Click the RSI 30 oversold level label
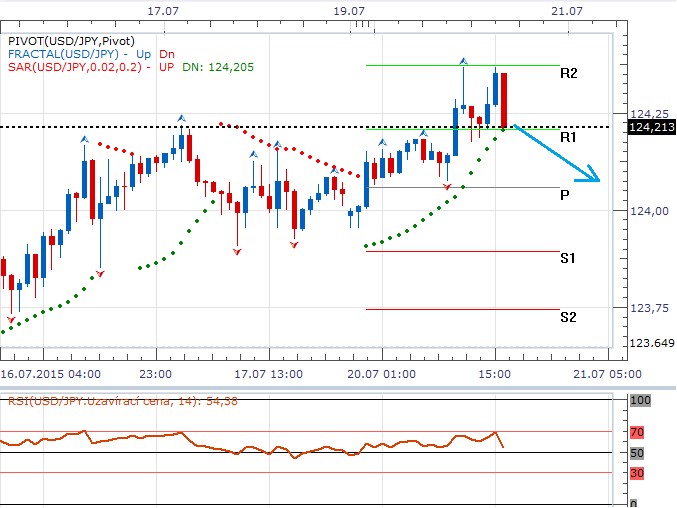The image size is (677, 508). [x=637, y=473]
